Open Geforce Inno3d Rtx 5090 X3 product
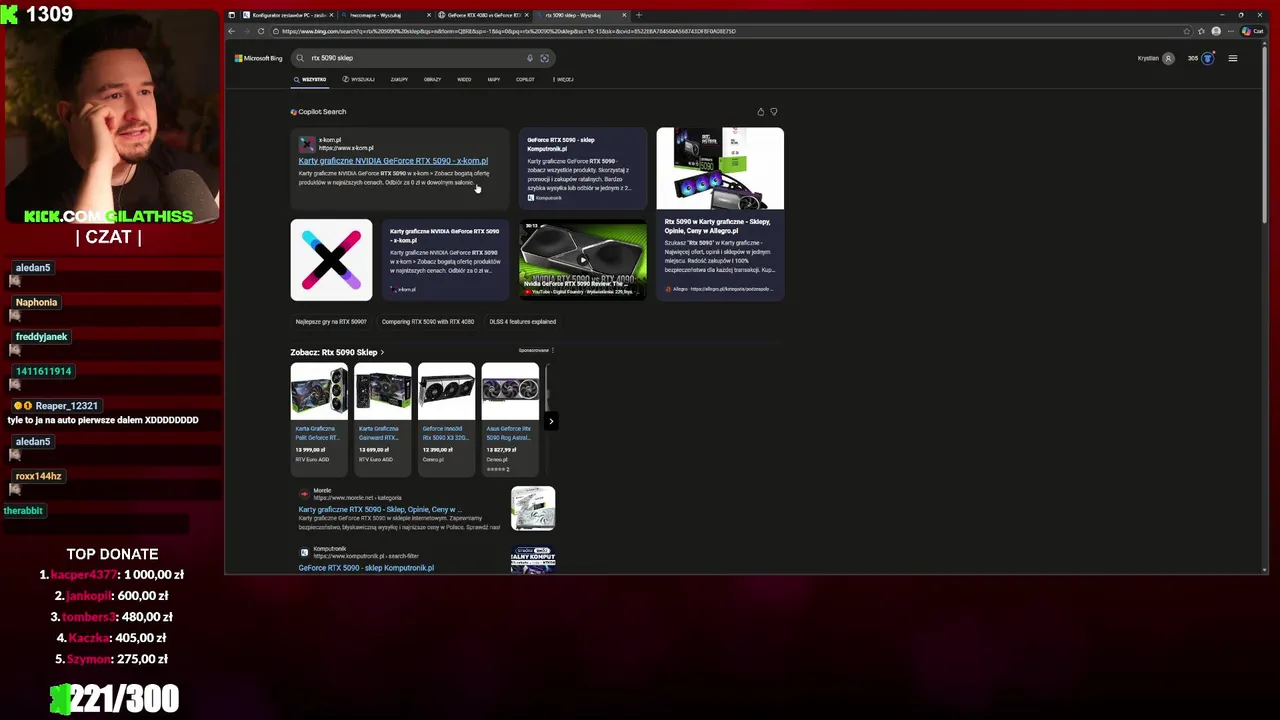1280x720 pixels. (x=446, y=418)
